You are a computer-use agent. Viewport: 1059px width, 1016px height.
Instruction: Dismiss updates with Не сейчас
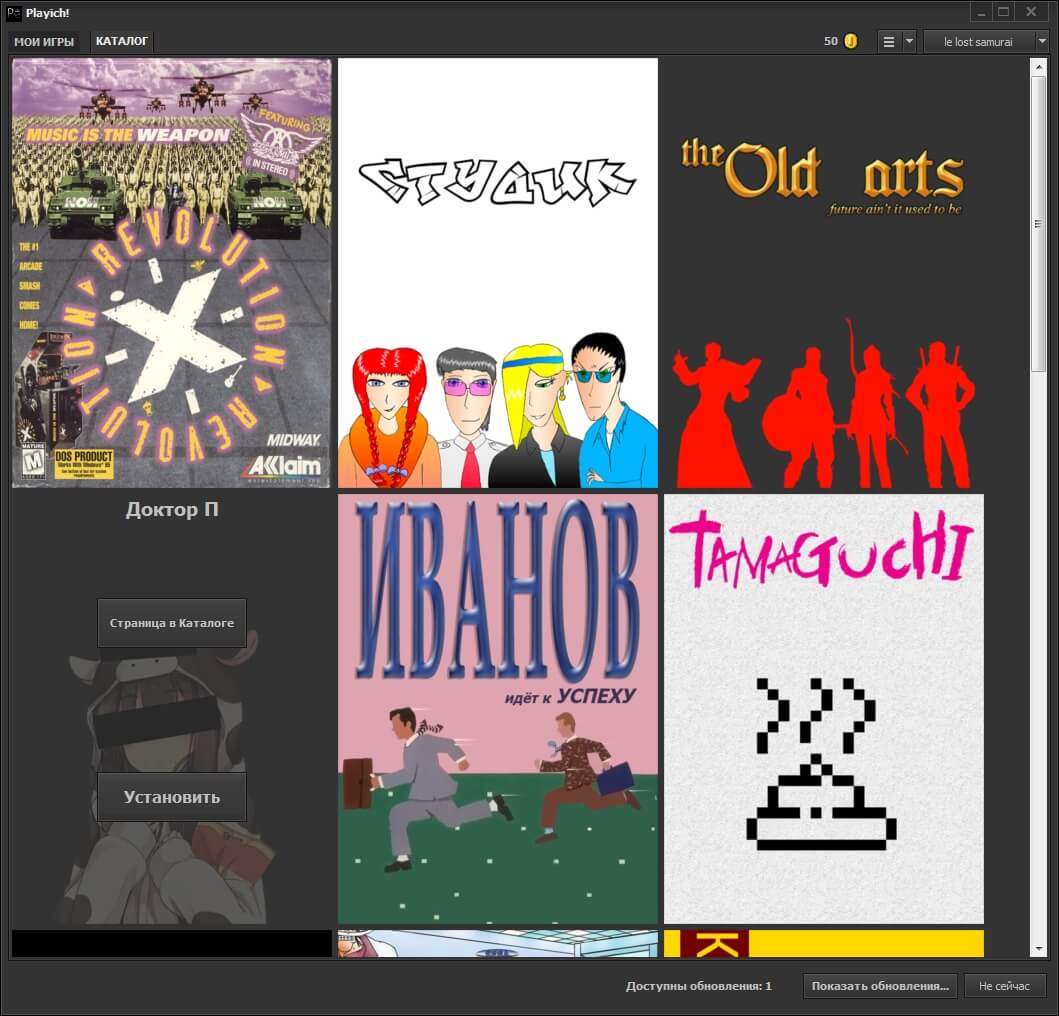tap(1004, 986)
